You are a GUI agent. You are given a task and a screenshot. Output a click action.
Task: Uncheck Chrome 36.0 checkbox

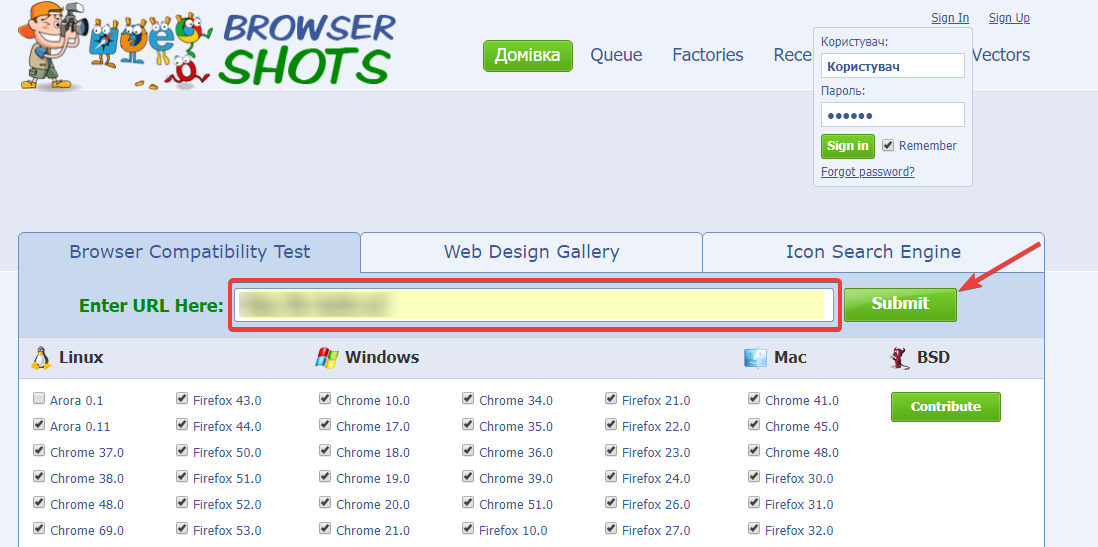(468, 450)
